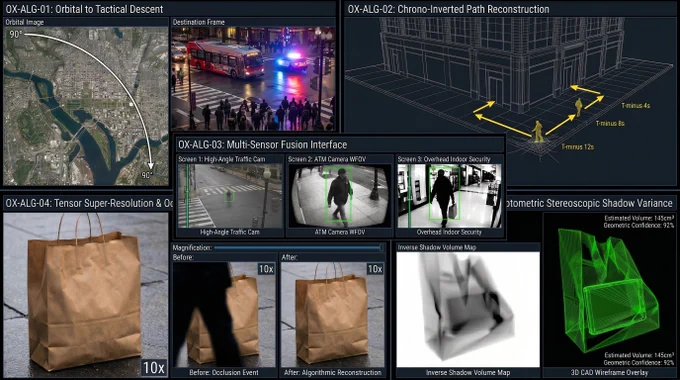
Task: Click the Orbital Image satellite map
Action: (86, 106)
